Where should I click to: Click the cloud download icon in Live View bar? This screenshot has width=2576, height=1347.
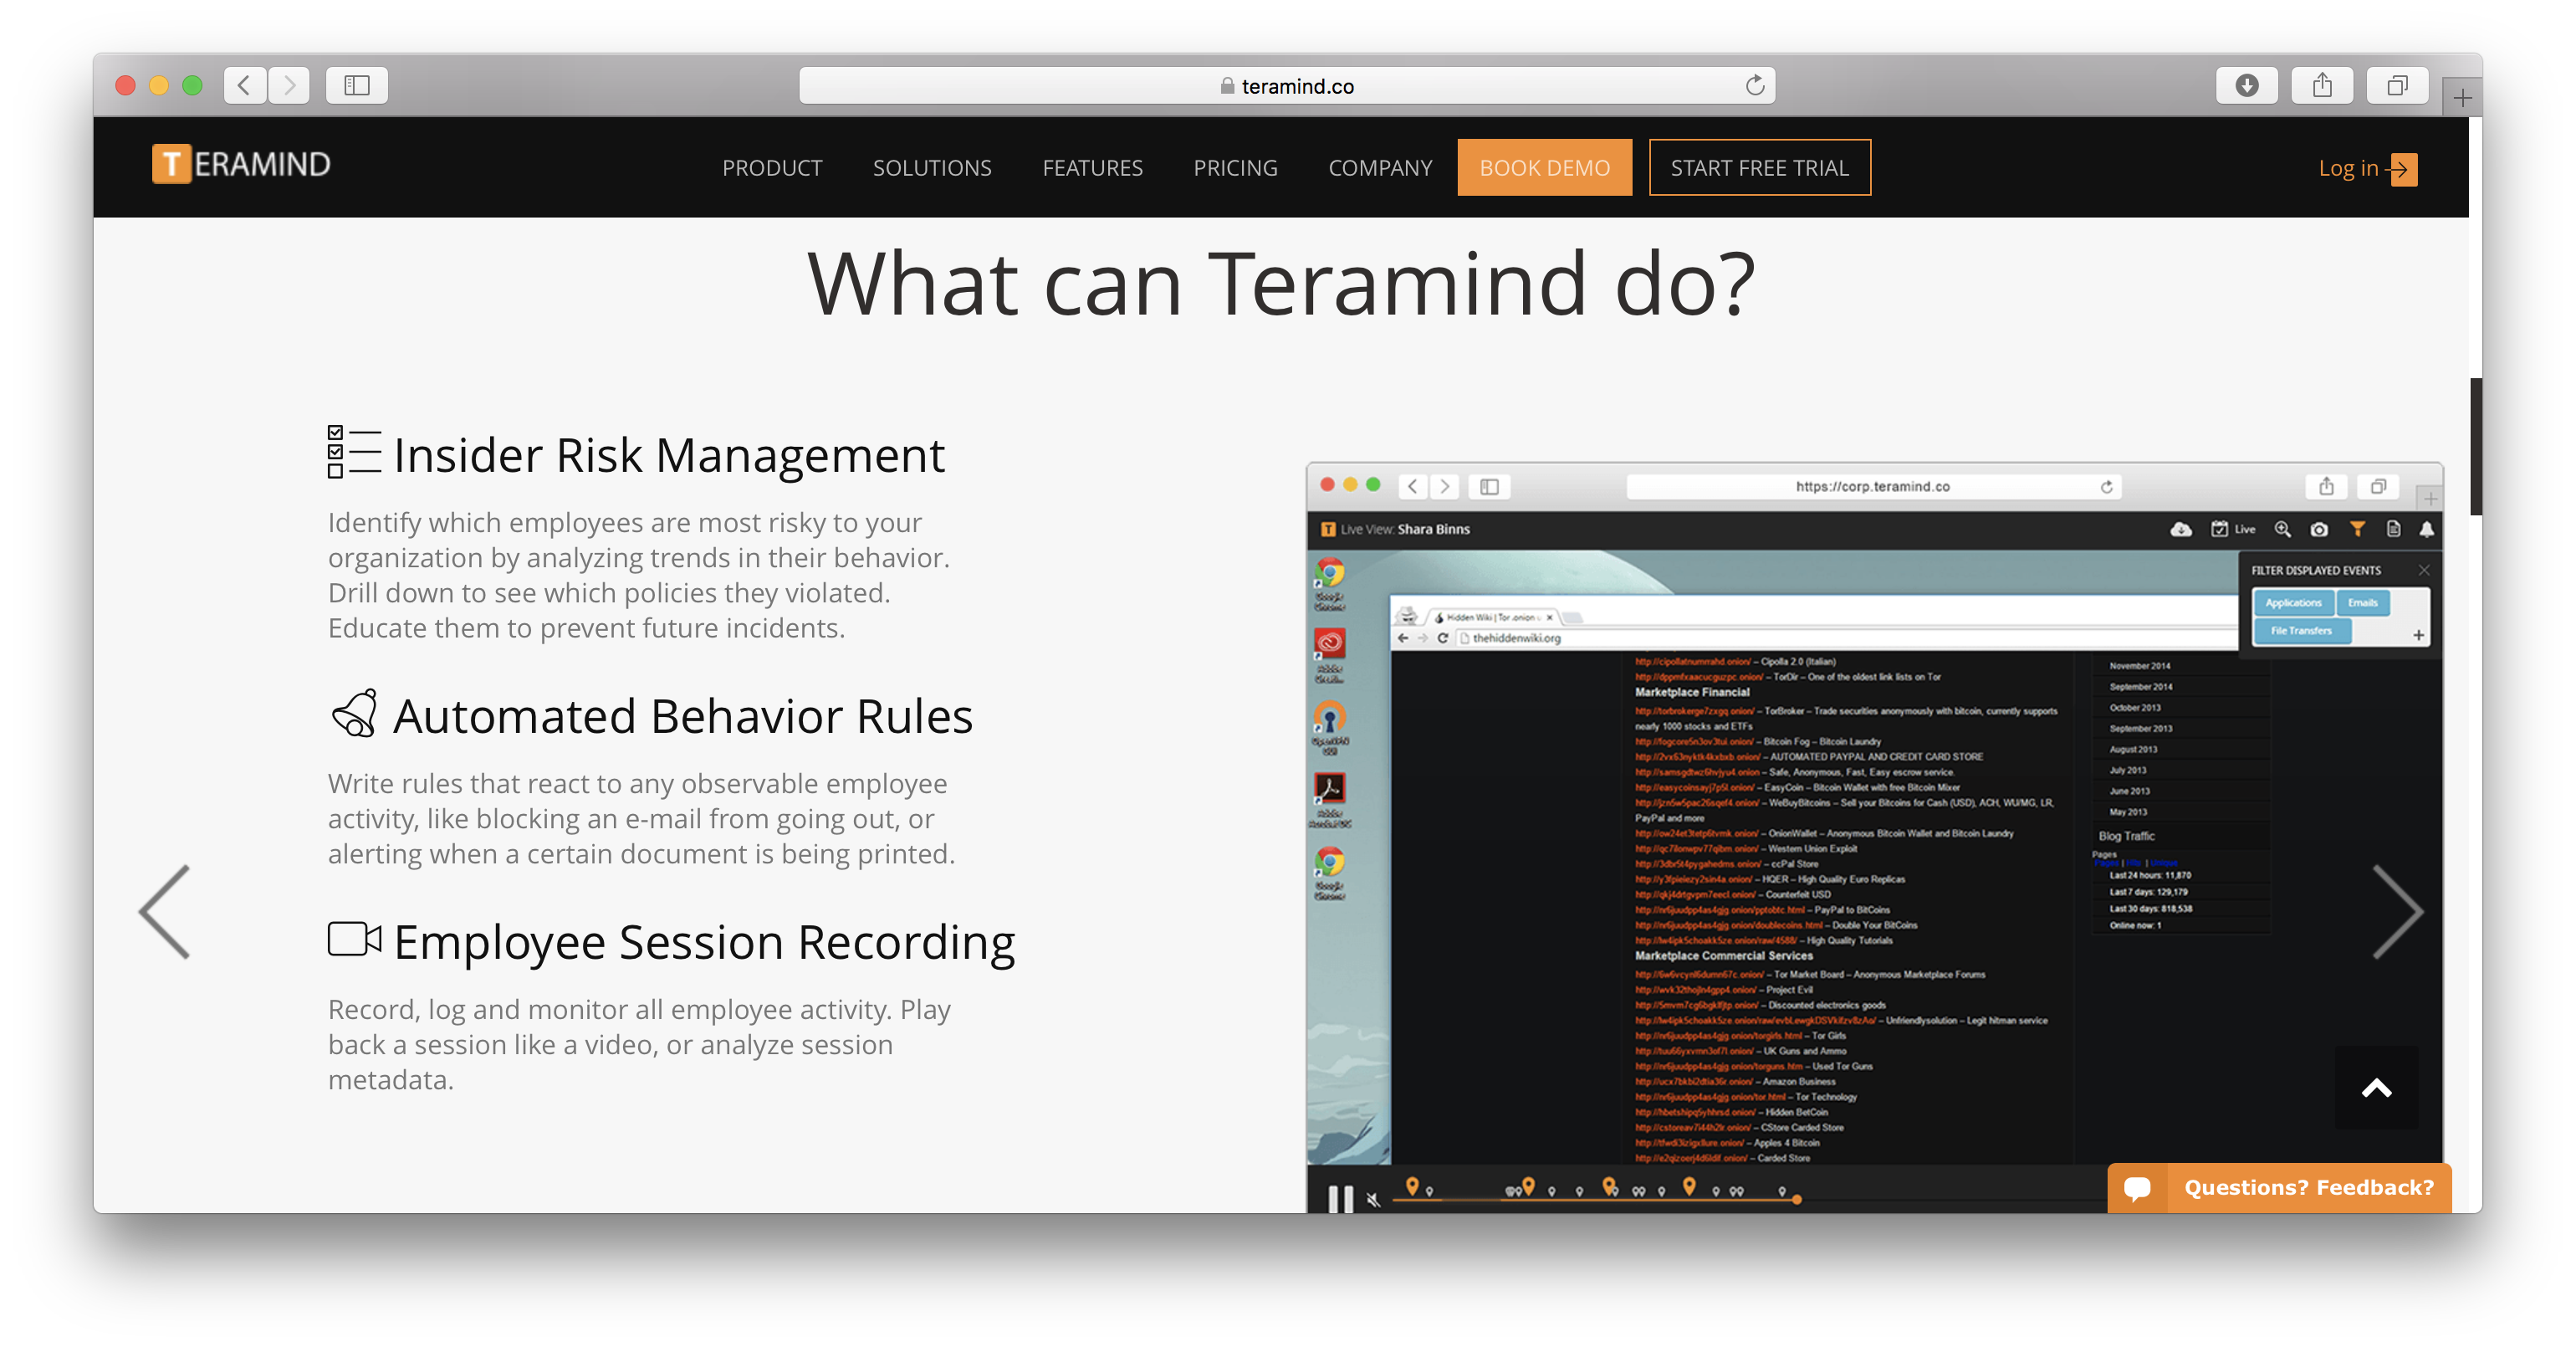(x=2181, y=529)
